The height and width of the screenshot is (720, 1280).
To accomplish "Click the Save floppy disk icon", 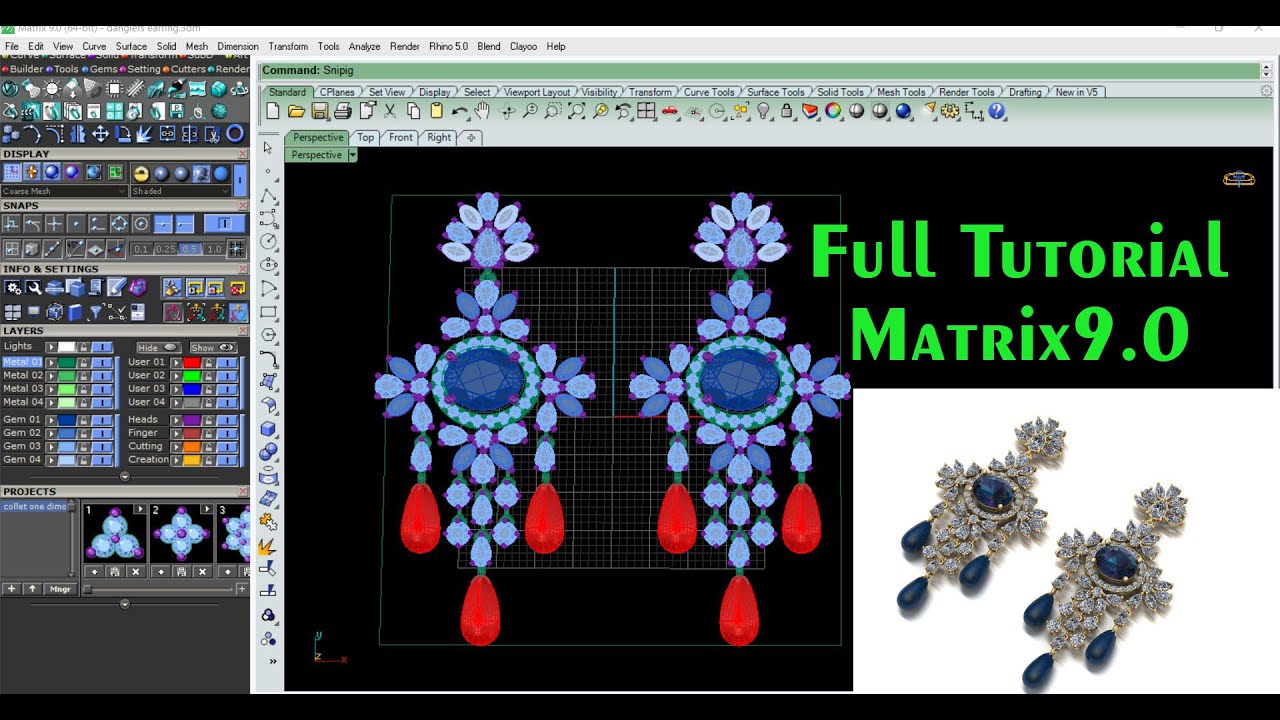I will (x=320, y=111).
